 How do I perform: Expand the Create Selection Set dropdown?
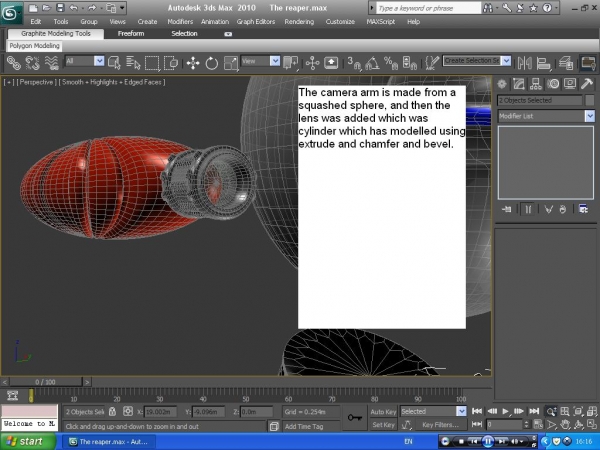pos(506,60)
